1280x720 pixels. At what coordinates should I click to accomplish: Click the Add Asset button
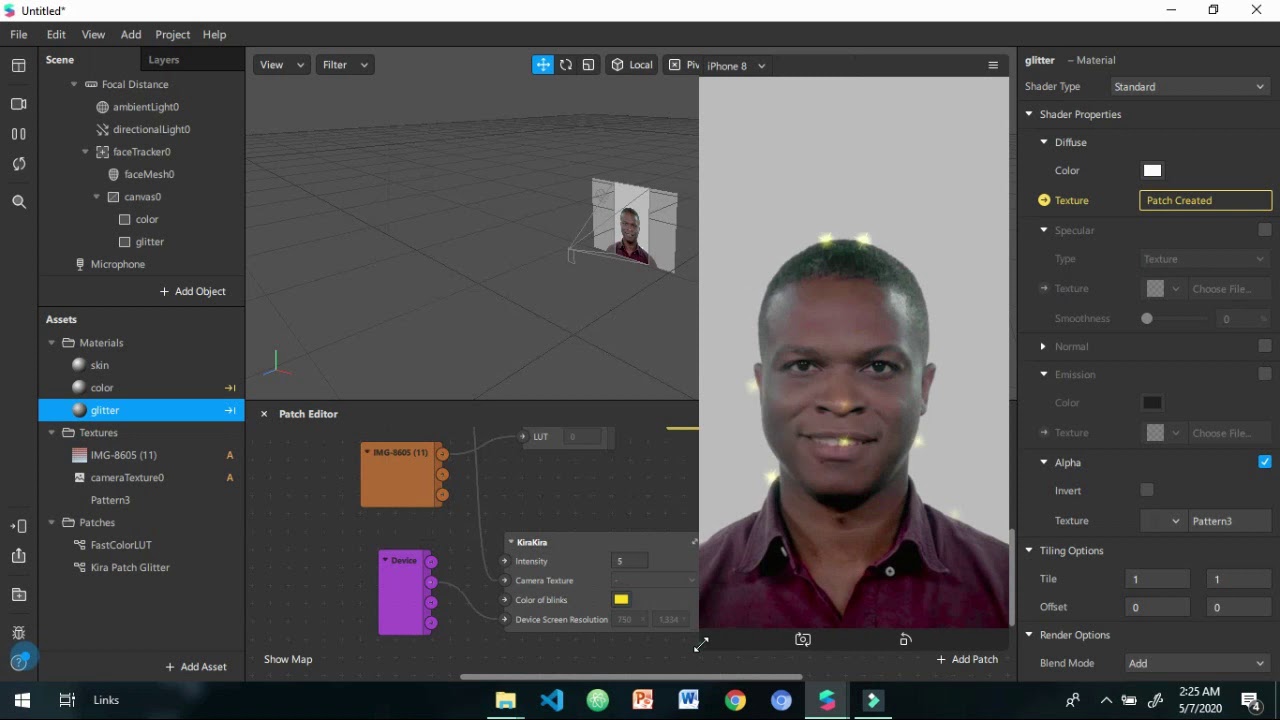(196, 667)
